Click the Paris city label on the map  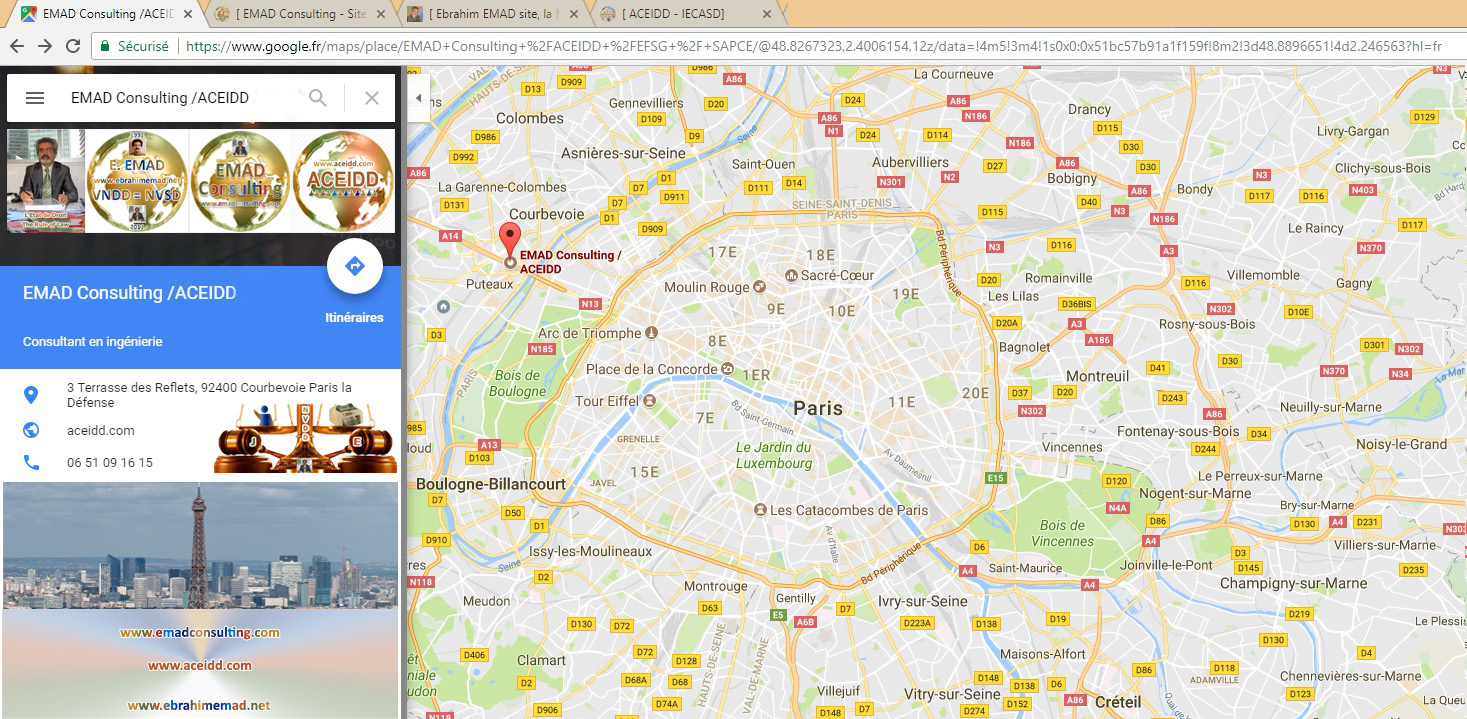coord(818,408)
